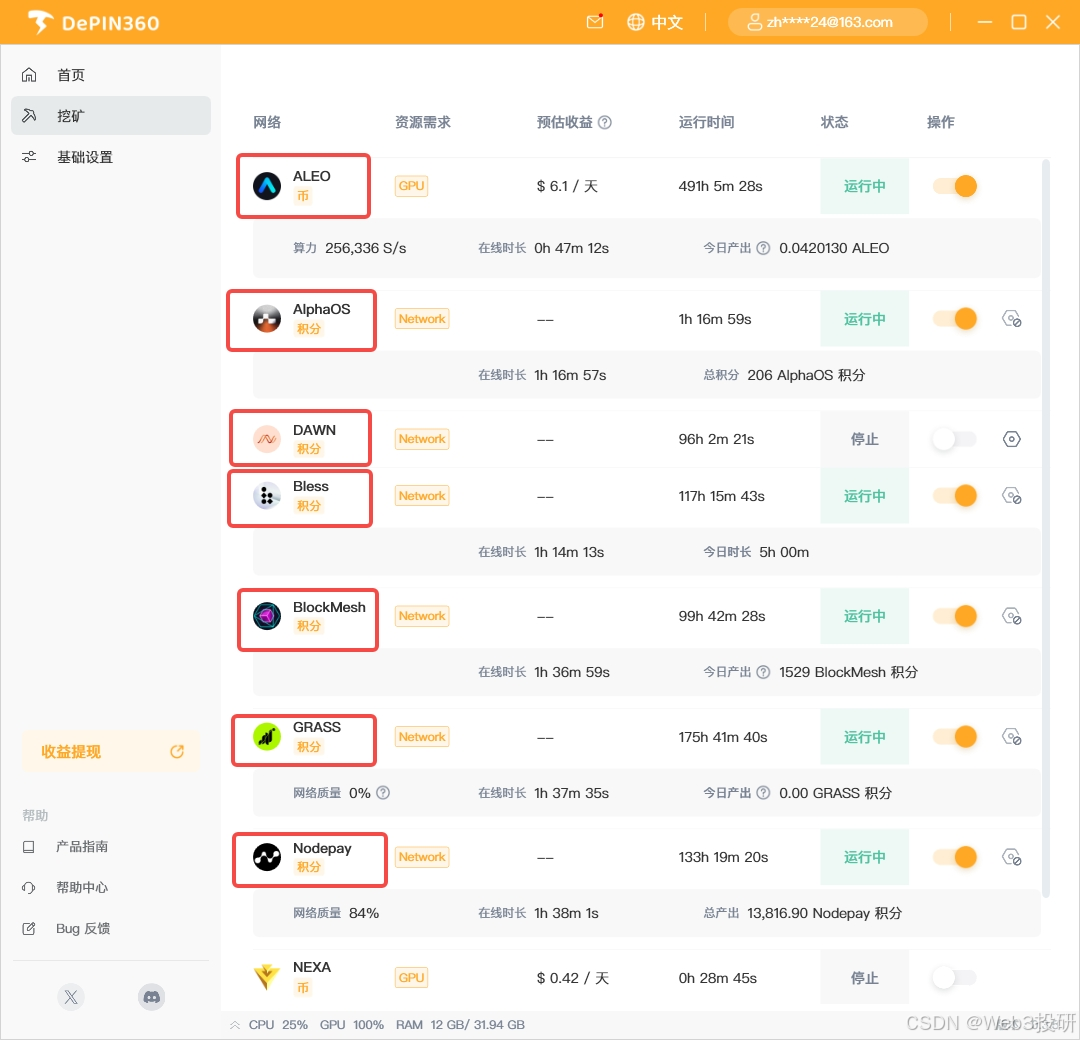1080x1040 pixels.
Task: Click the user account icon
Action: [x=754, y=22]
